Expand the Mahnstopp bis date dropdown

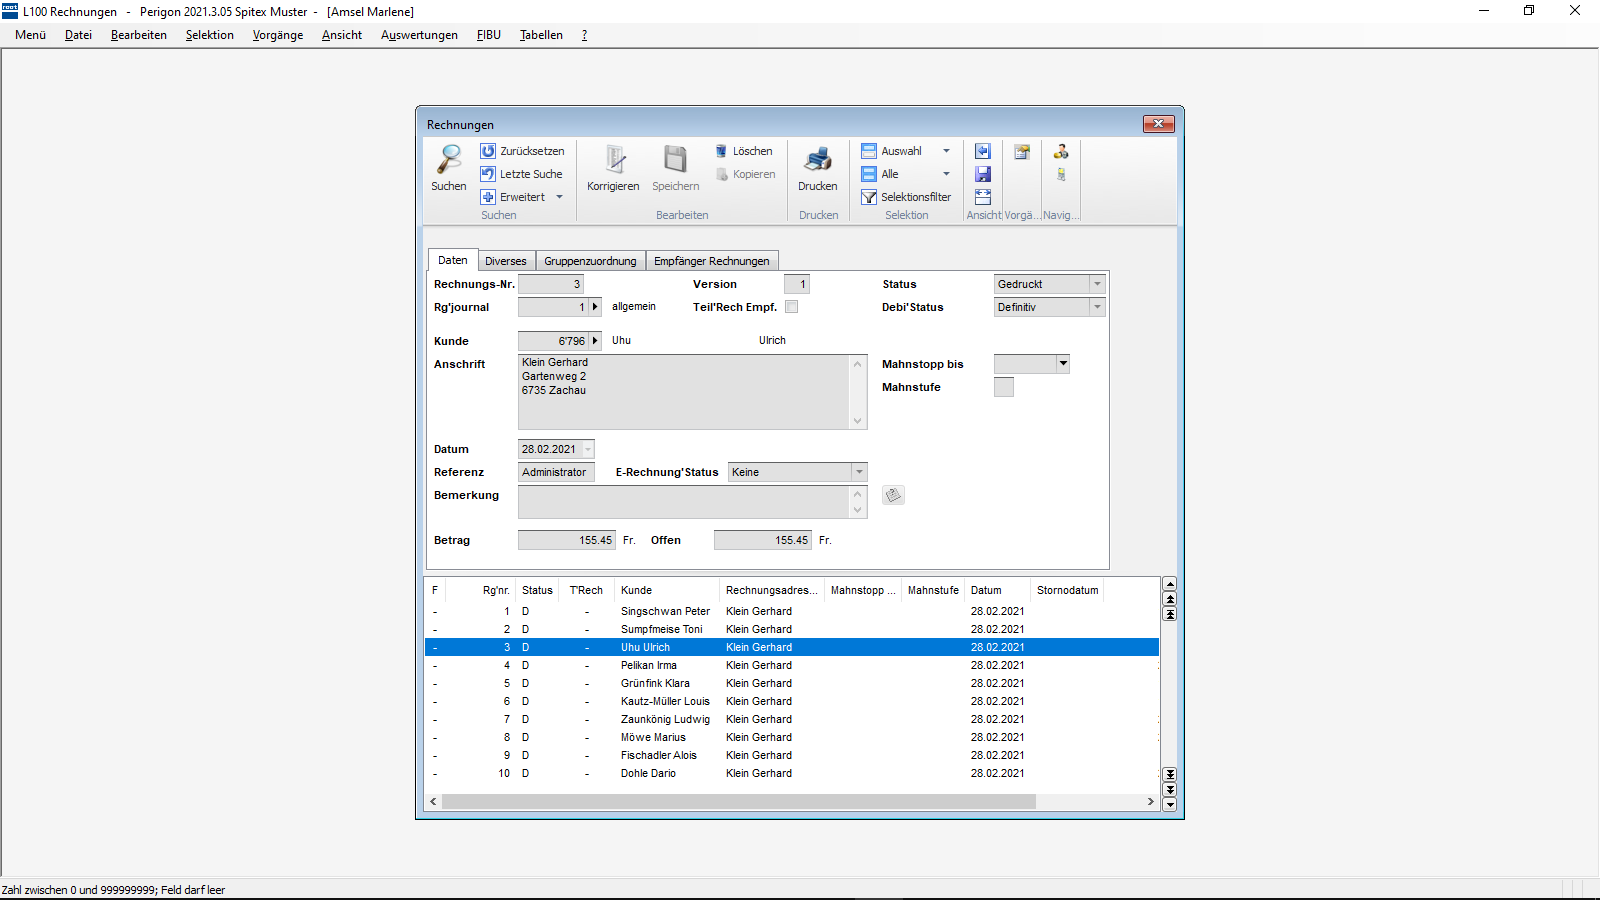1063,364
